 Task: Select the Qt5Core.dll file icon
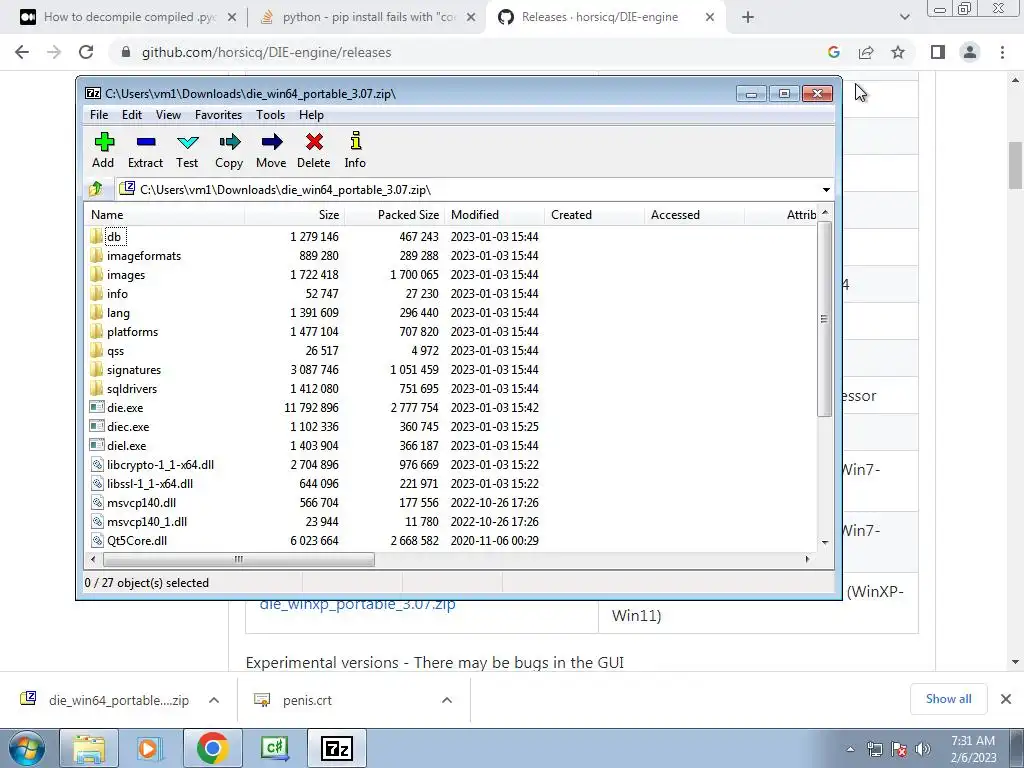point(97,541)
